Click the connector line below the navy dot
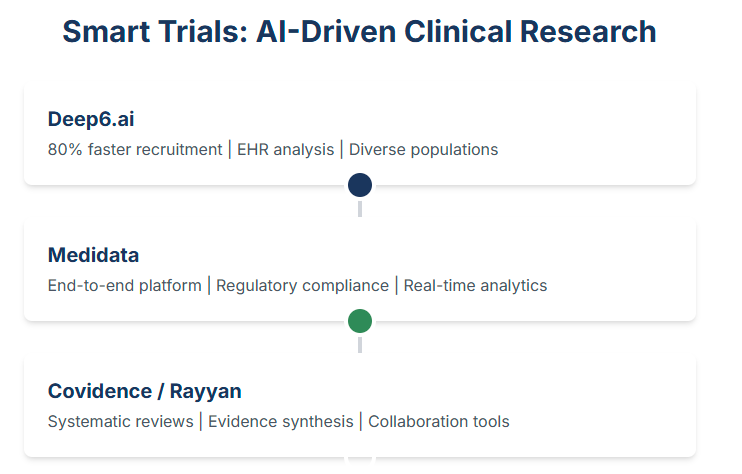 (360, 208)
